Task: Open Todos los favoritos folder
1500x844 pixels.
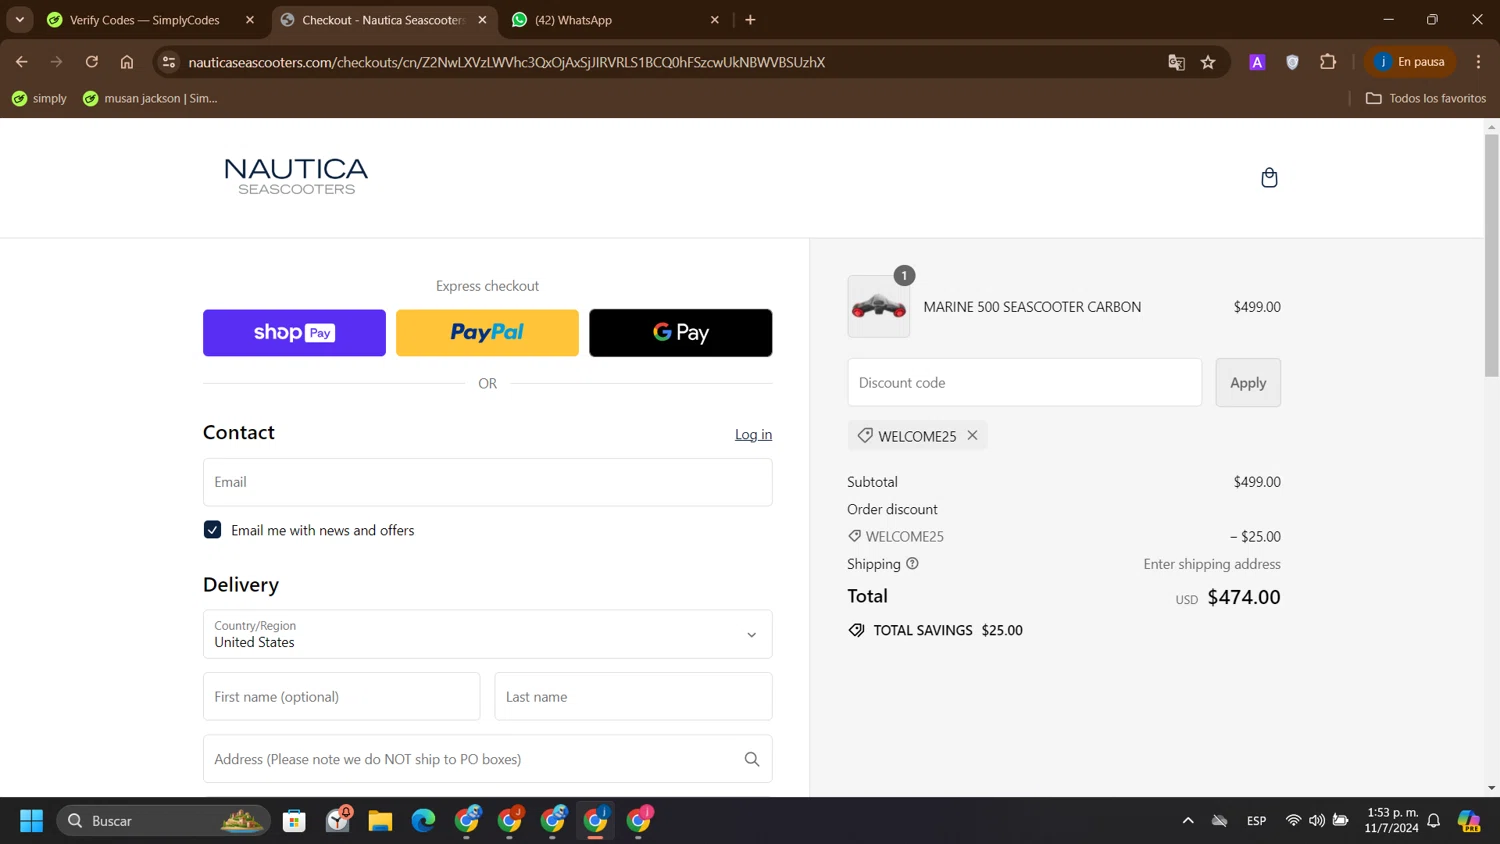Action: tap(1426, 98)
